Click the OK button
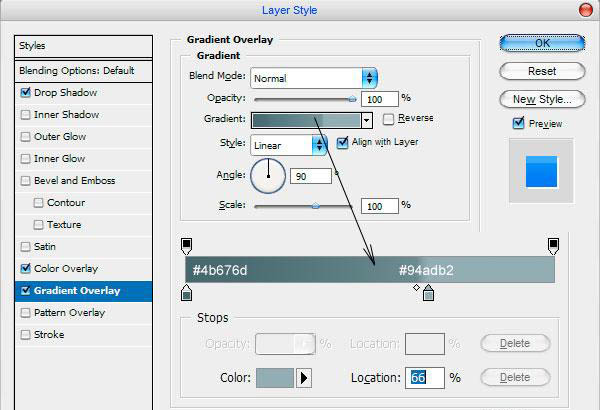600x410 pixels. point(542,43)
